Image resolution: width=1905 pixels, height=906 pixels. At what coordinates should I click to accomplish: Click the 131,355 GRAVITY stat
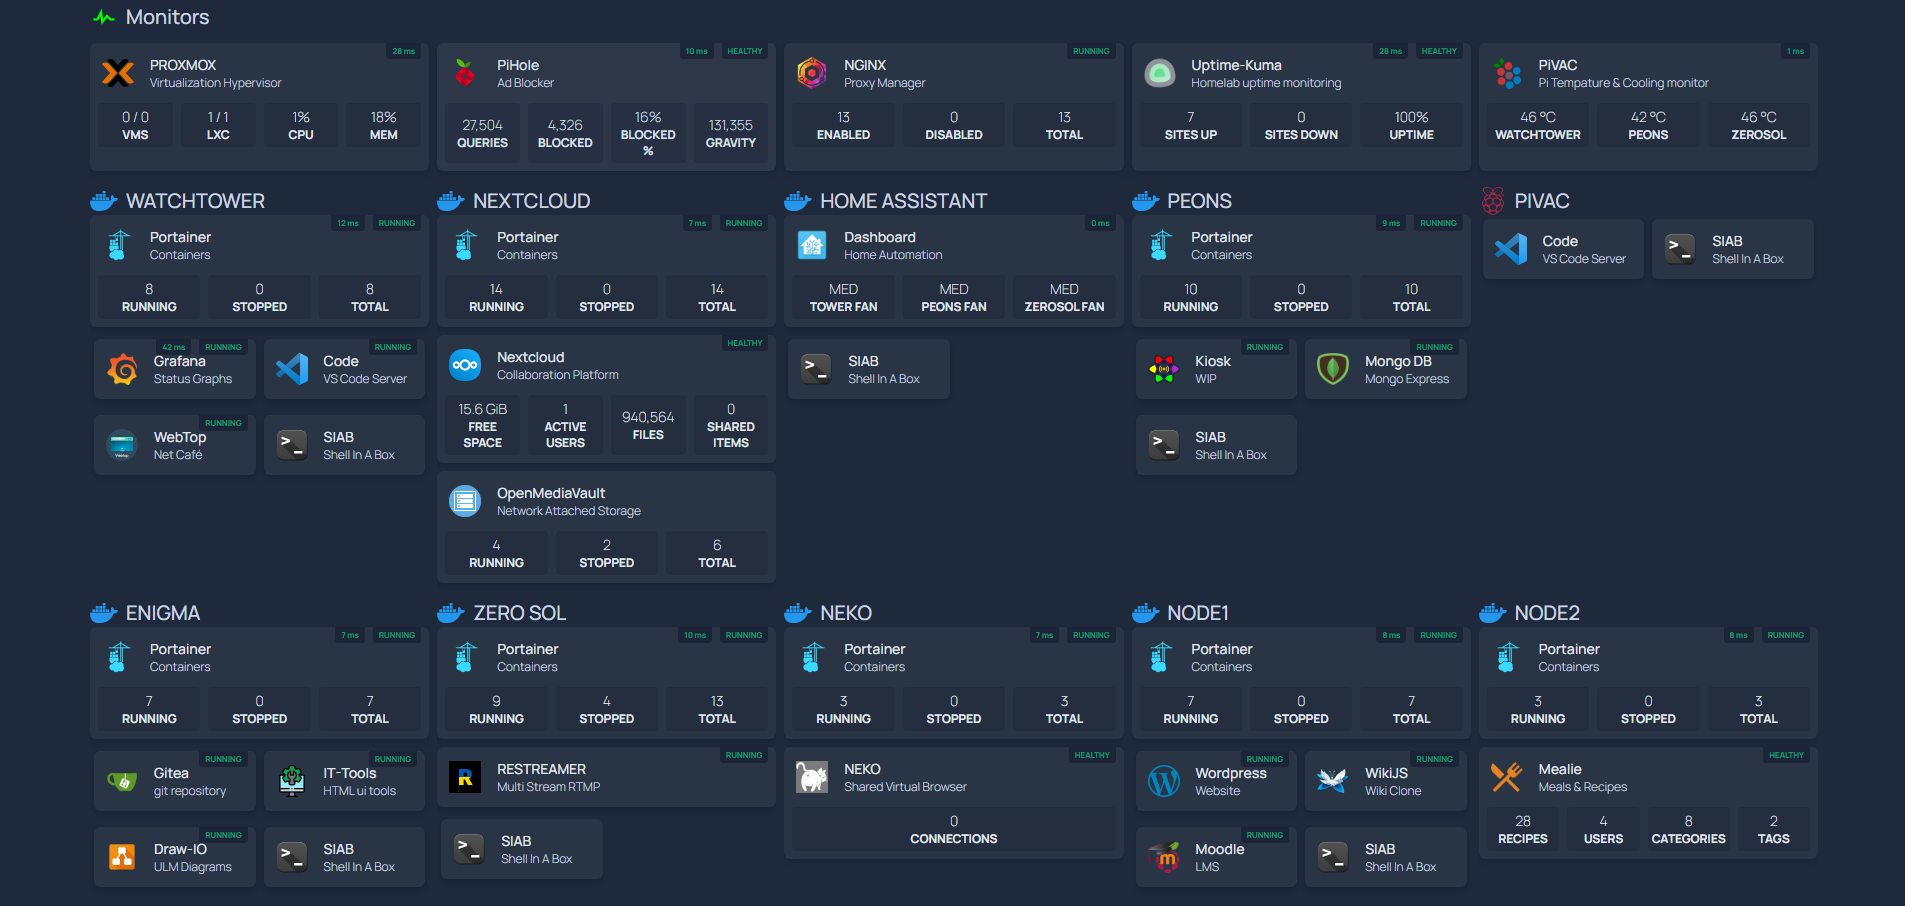pos(731,133)
